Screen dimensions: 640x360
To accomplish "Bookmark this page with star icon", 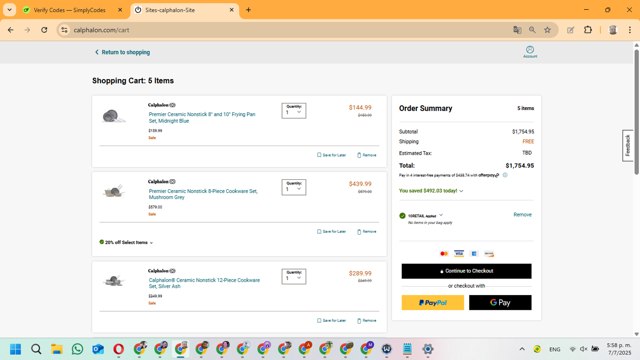I will pyautogui.click(x=547, y=30).
